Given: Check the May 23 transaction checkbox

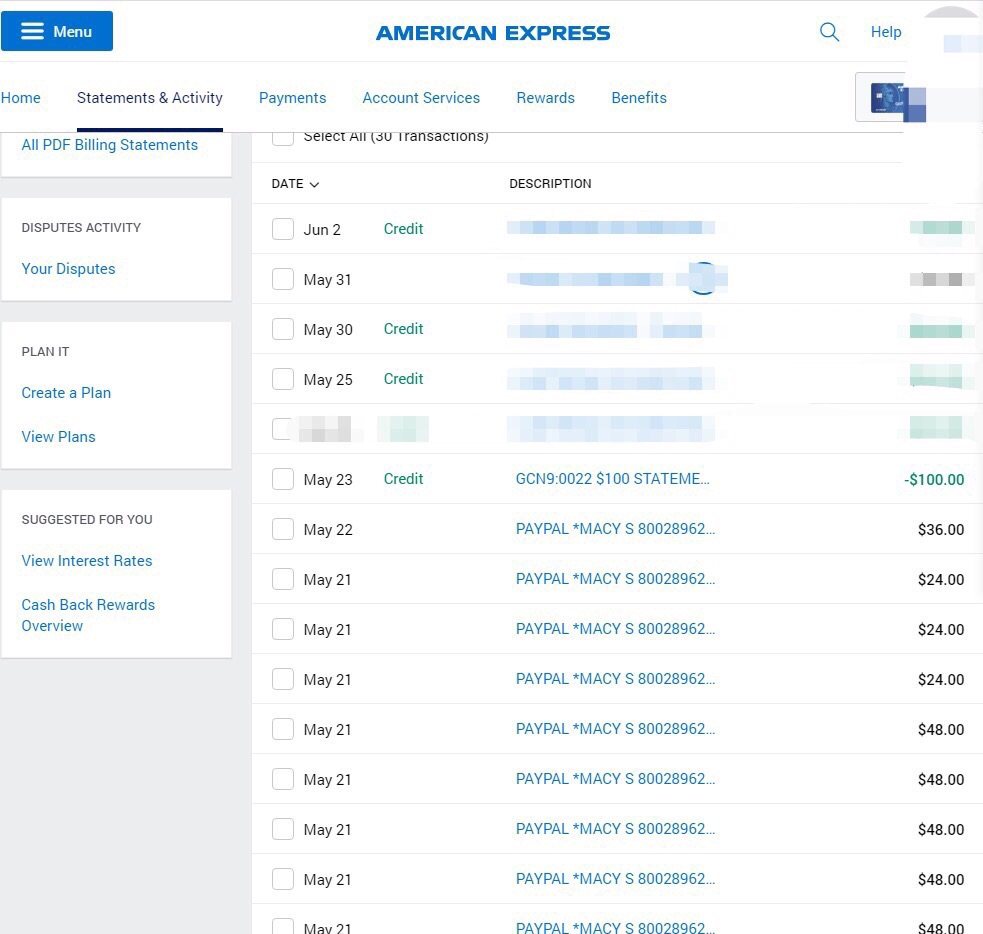Looking at the screenshot, I should tap(283, 479).
